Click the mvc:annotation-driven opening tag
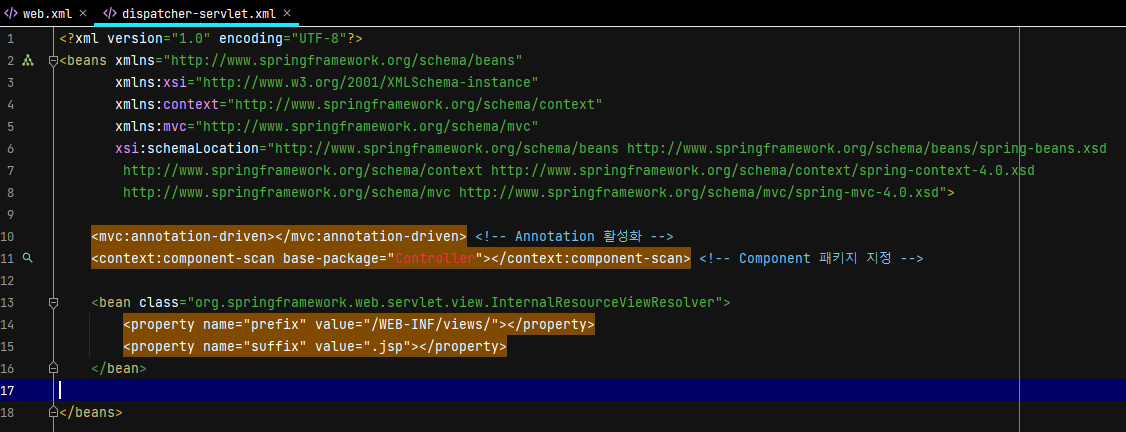This screenshot has height=432, width=1126. pos(183,236)
